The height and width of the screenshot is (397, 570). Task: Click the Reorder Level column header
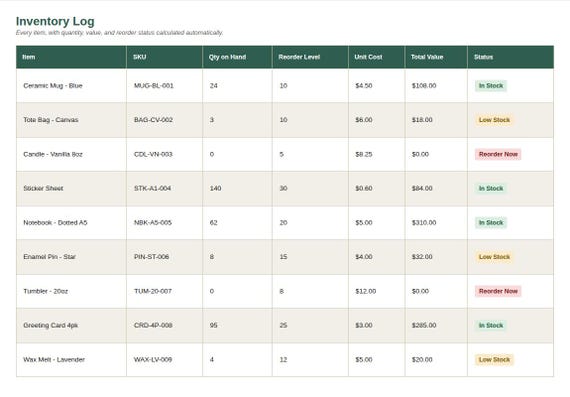click(x=310, y=57)
